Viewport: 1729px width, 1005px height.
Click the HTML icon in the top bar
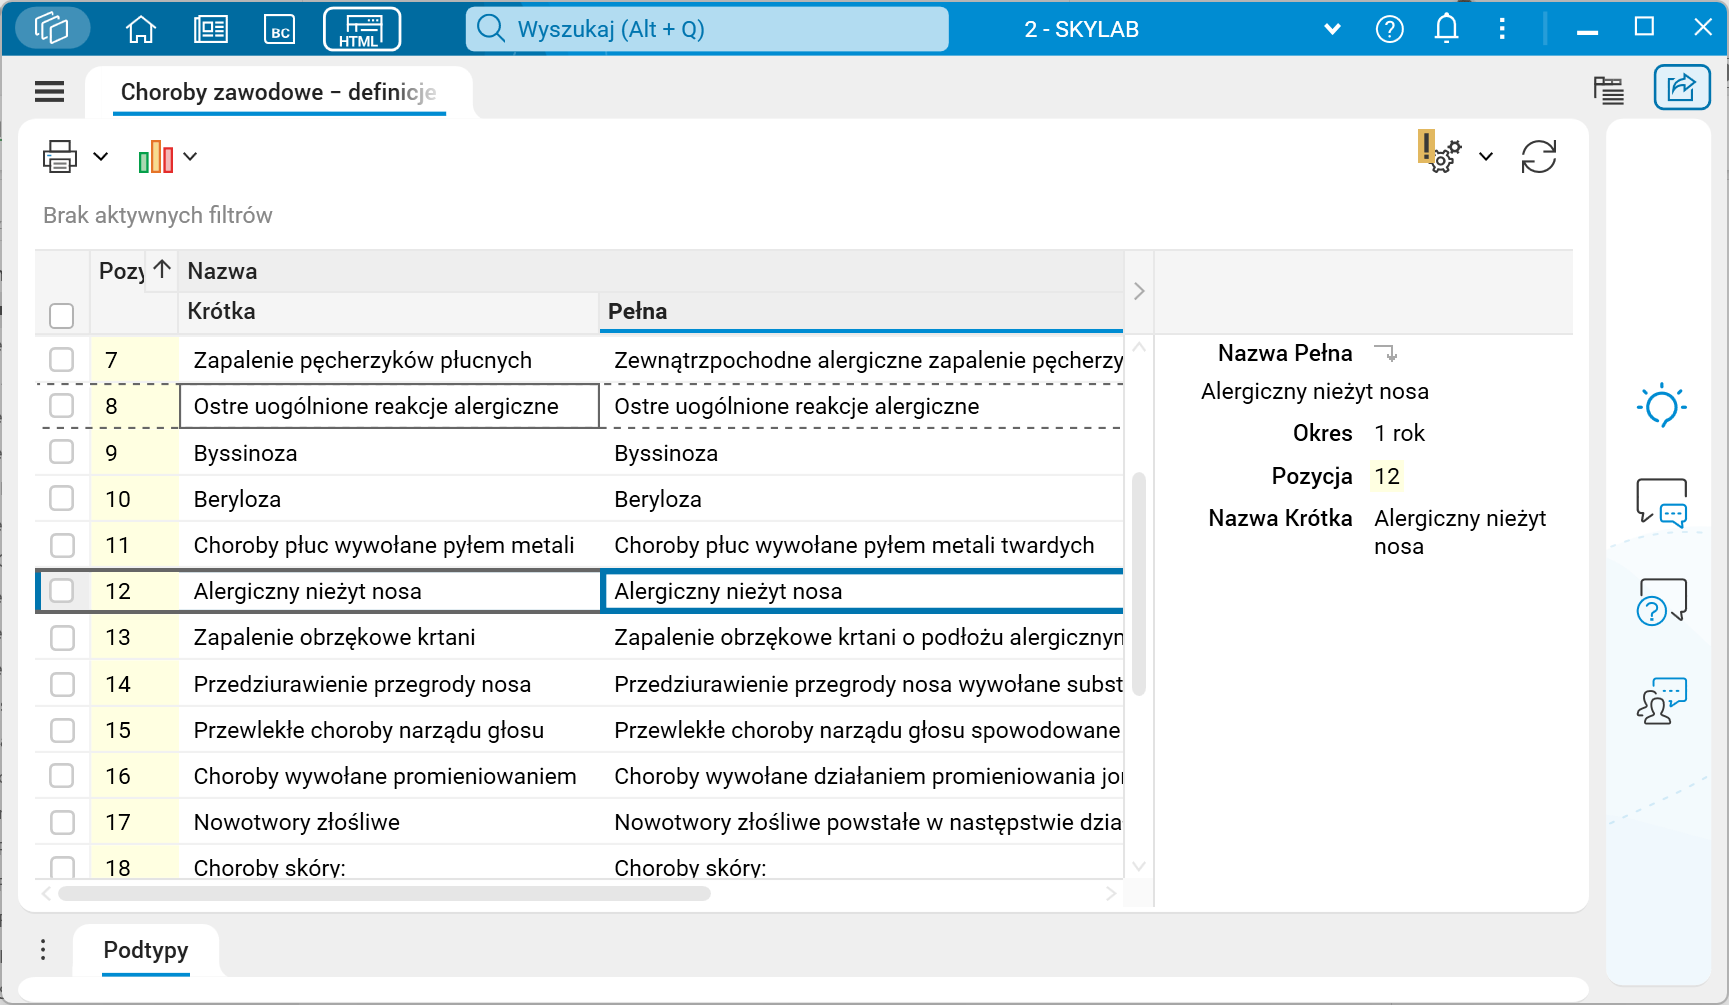[361, 29]
